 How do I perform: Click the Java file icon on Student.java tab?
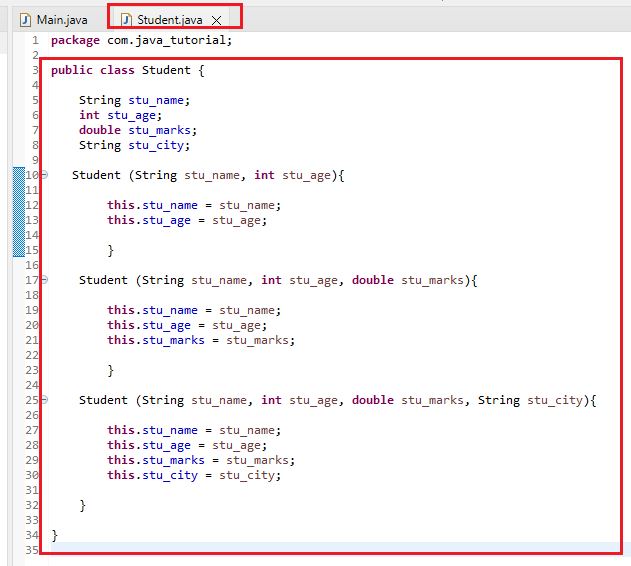pyautogui.click(x=126, y=20)
